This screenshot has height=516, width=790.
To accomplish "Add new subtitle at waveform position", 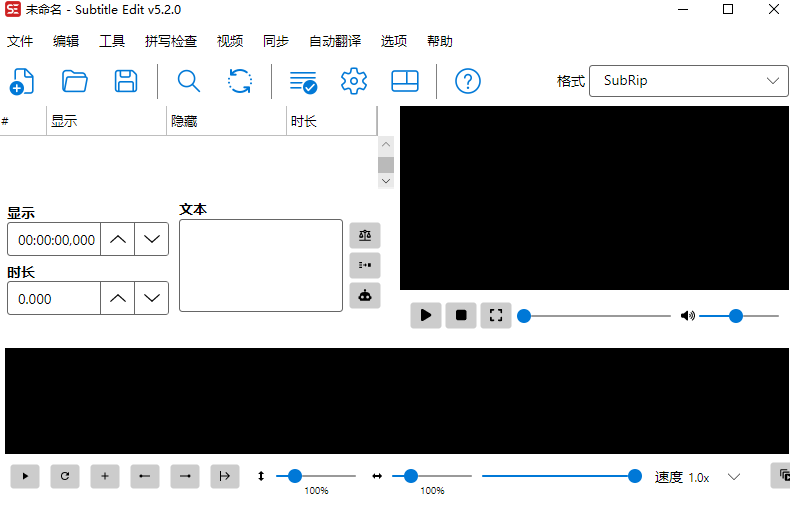I will [x=105, y=476].
